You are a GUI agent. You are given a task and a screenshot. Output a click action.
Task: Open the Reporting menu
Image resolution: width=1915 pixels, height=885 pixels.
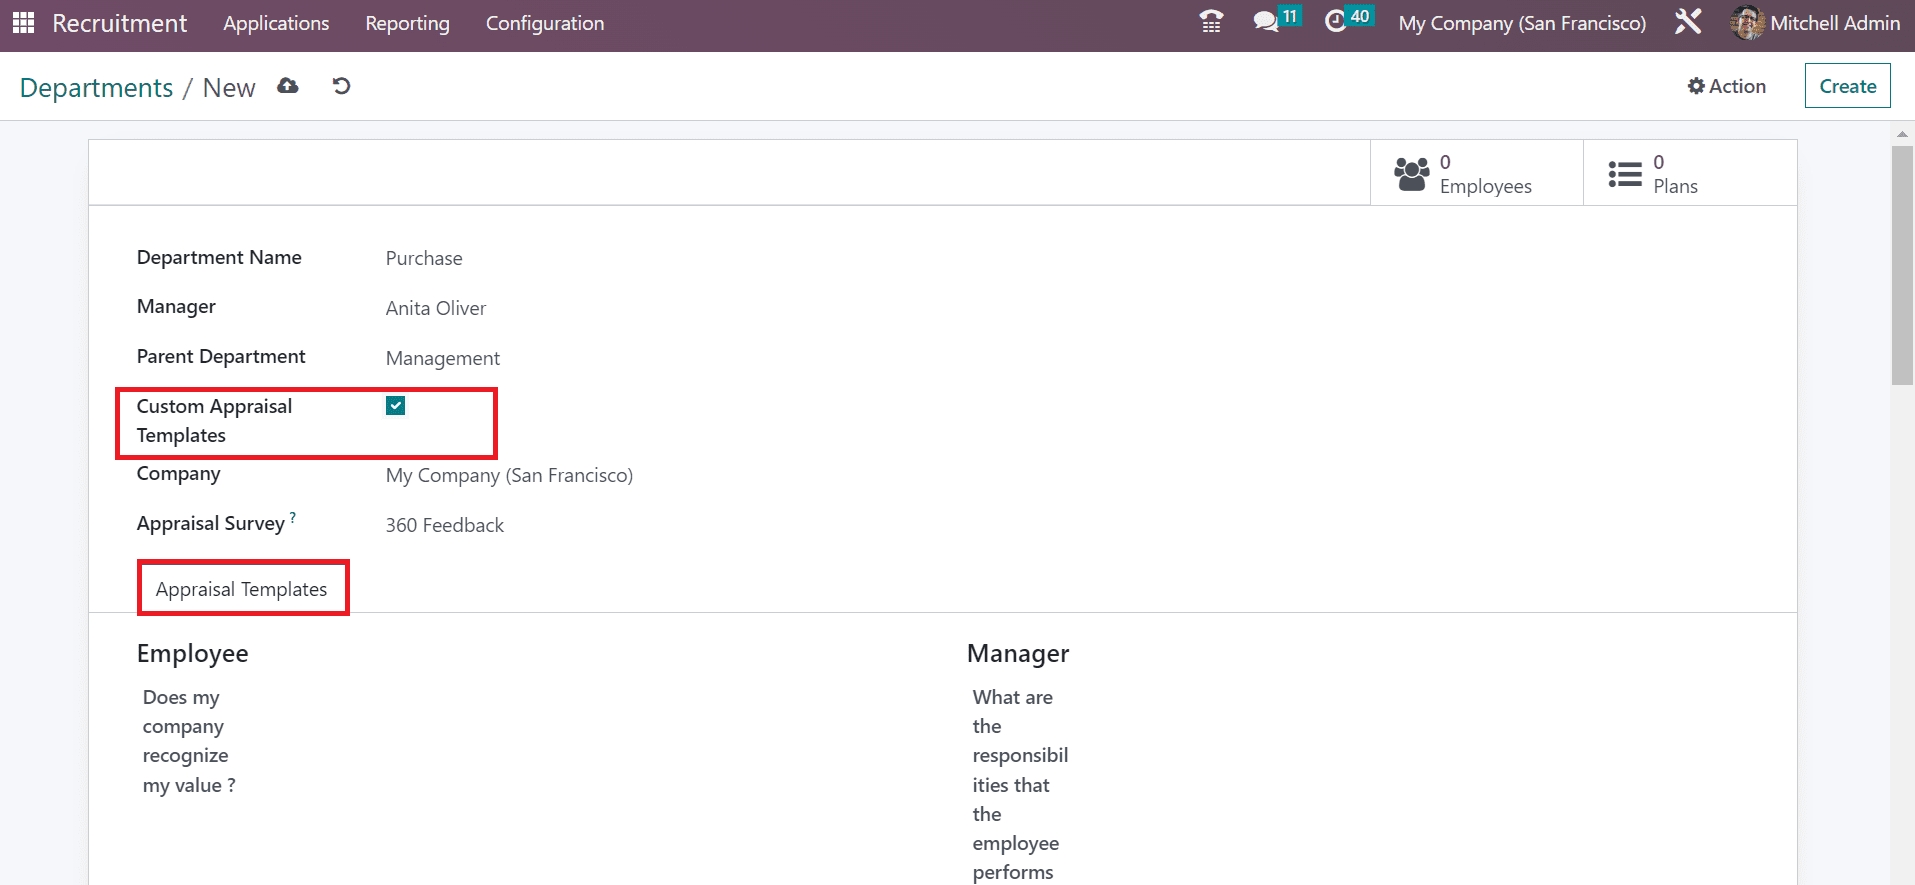point(407,23)
